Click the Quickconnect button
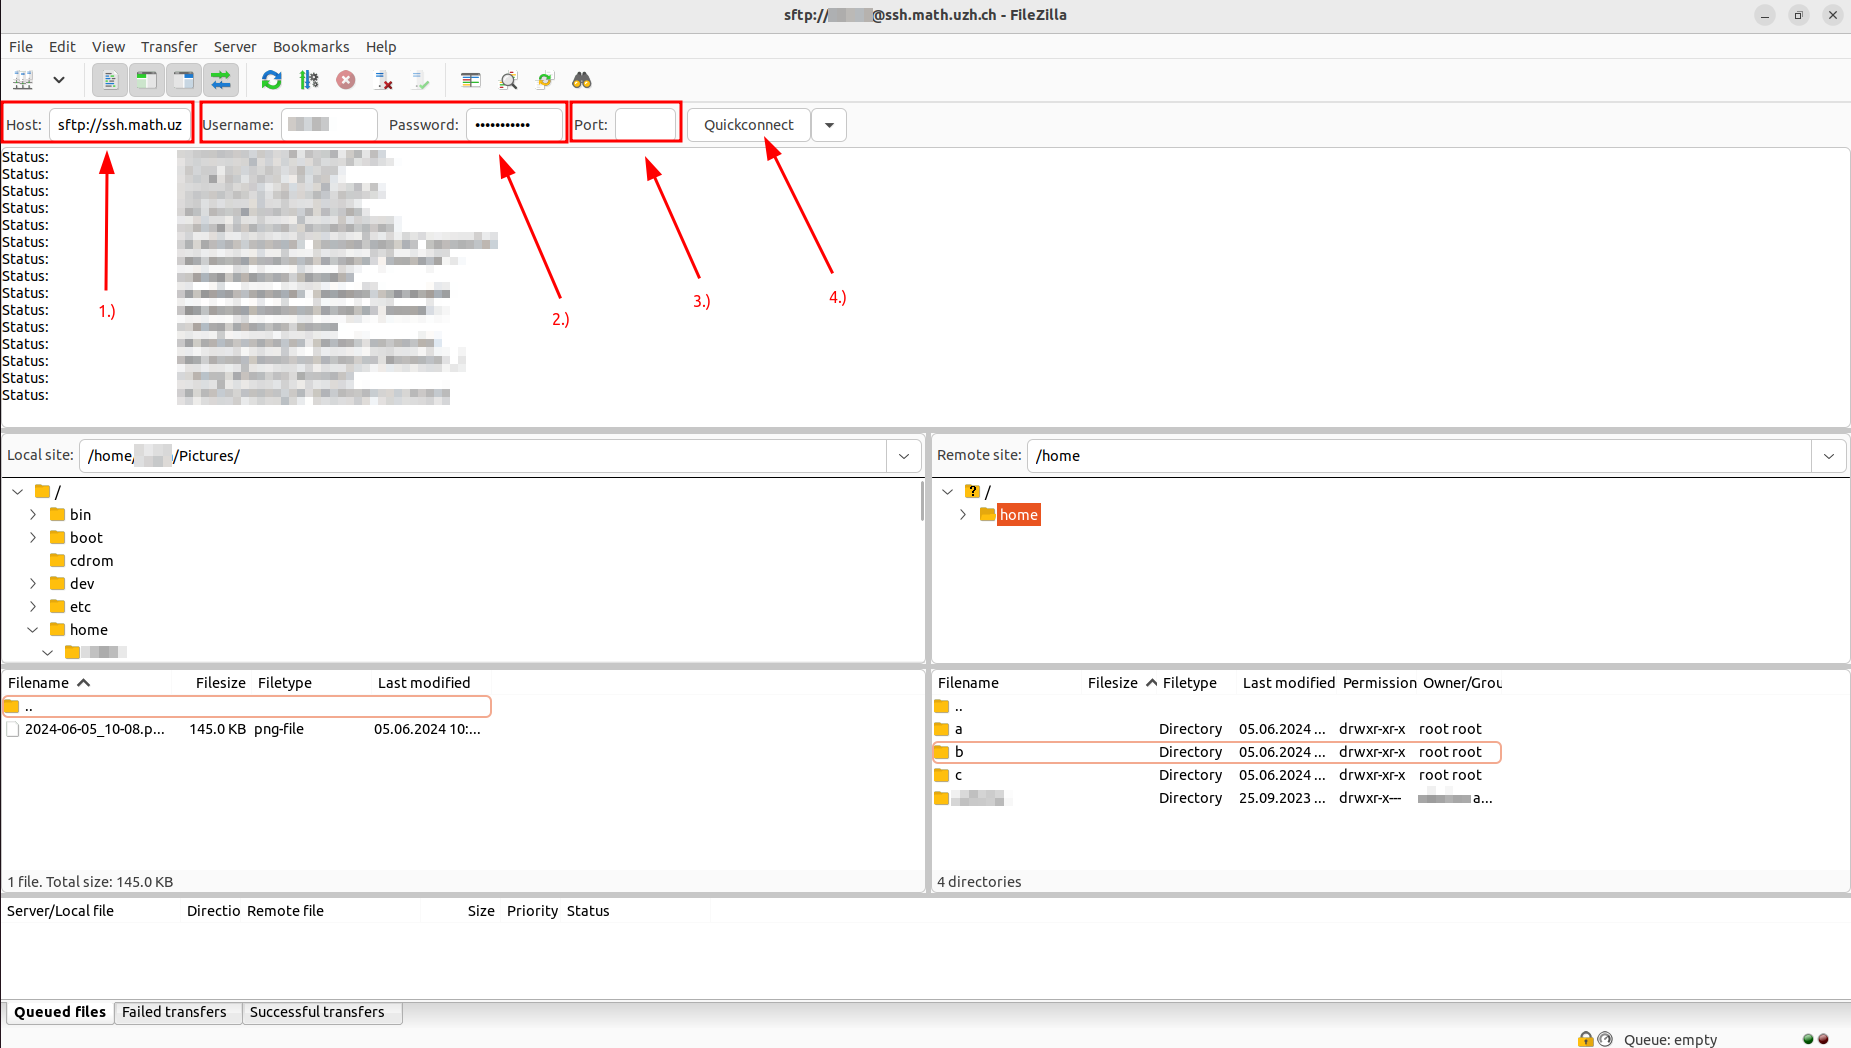 click(x=748, y=125)
